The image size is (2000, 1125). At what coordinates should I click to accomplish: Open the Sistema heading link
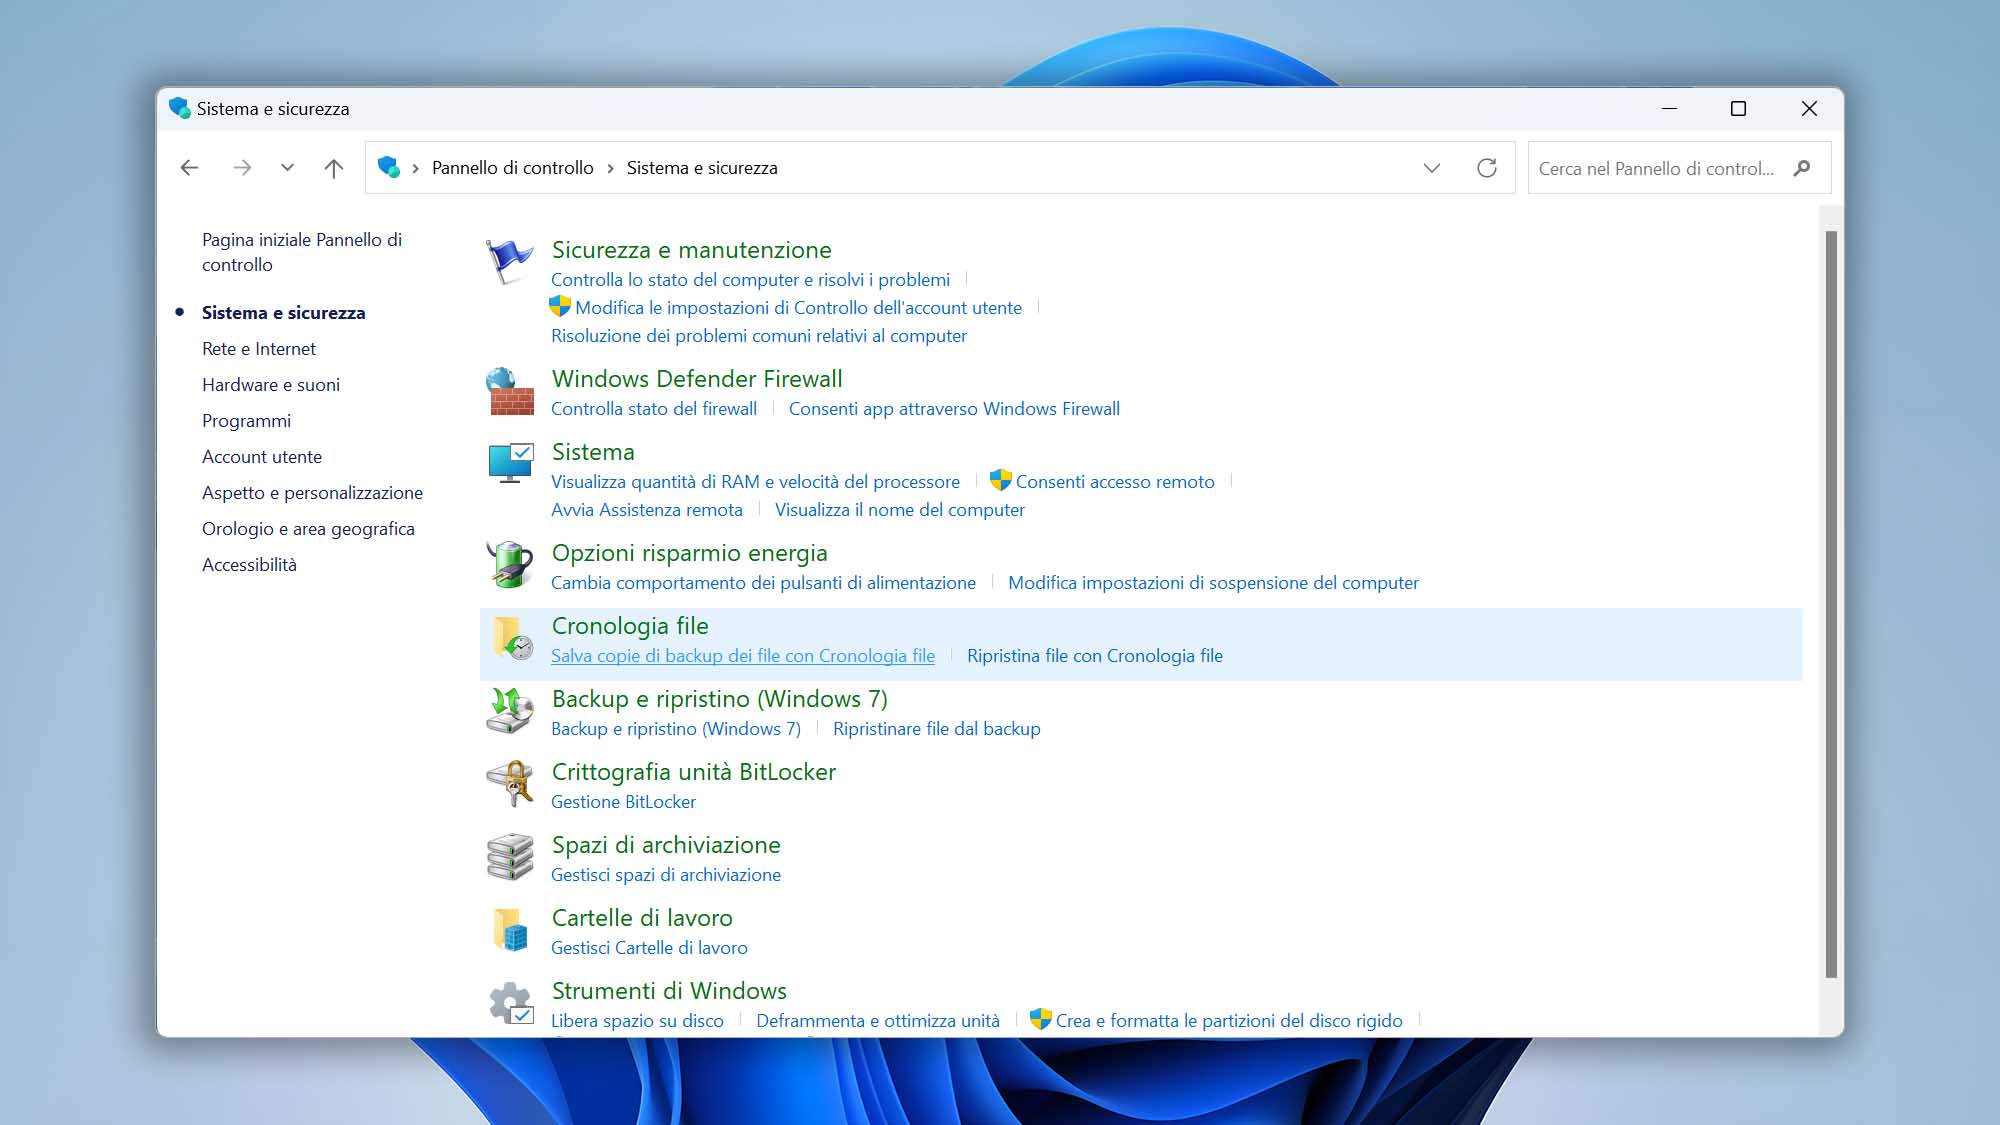[x=593, y=452]
